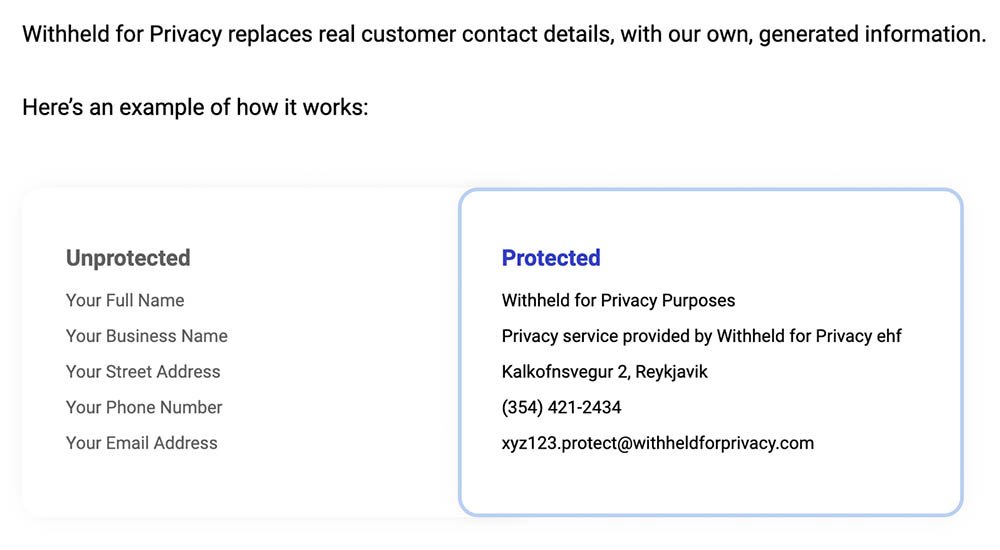This screenshot has height=550, width=1000.
Task: Click the xyz123.protect@withheldforprivacy.com email address
Action: tap(657, 443)
